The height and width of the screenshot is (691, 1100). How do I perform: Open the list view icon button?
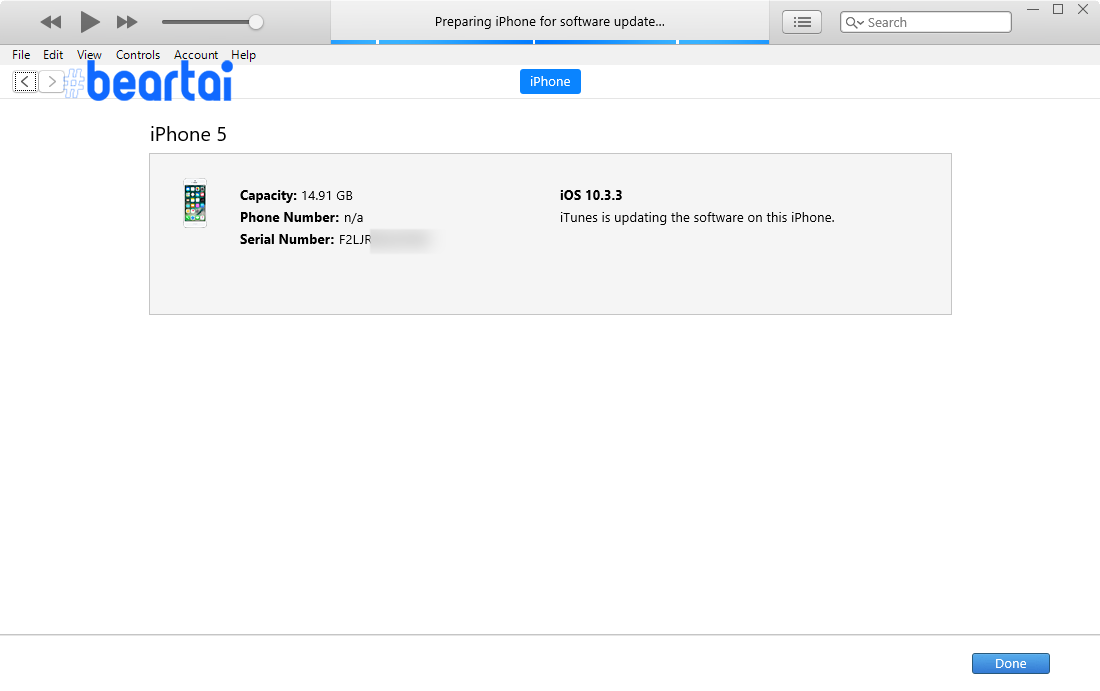[x=802, y=22]
